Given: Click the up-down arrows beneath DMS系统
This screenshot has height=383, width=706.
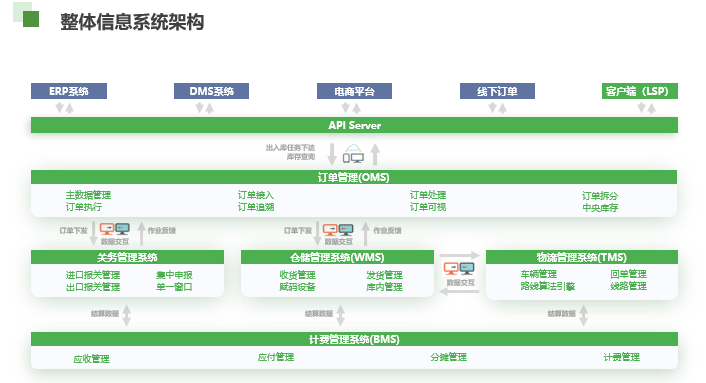Looking at the screenshot, I should point(205,108).
